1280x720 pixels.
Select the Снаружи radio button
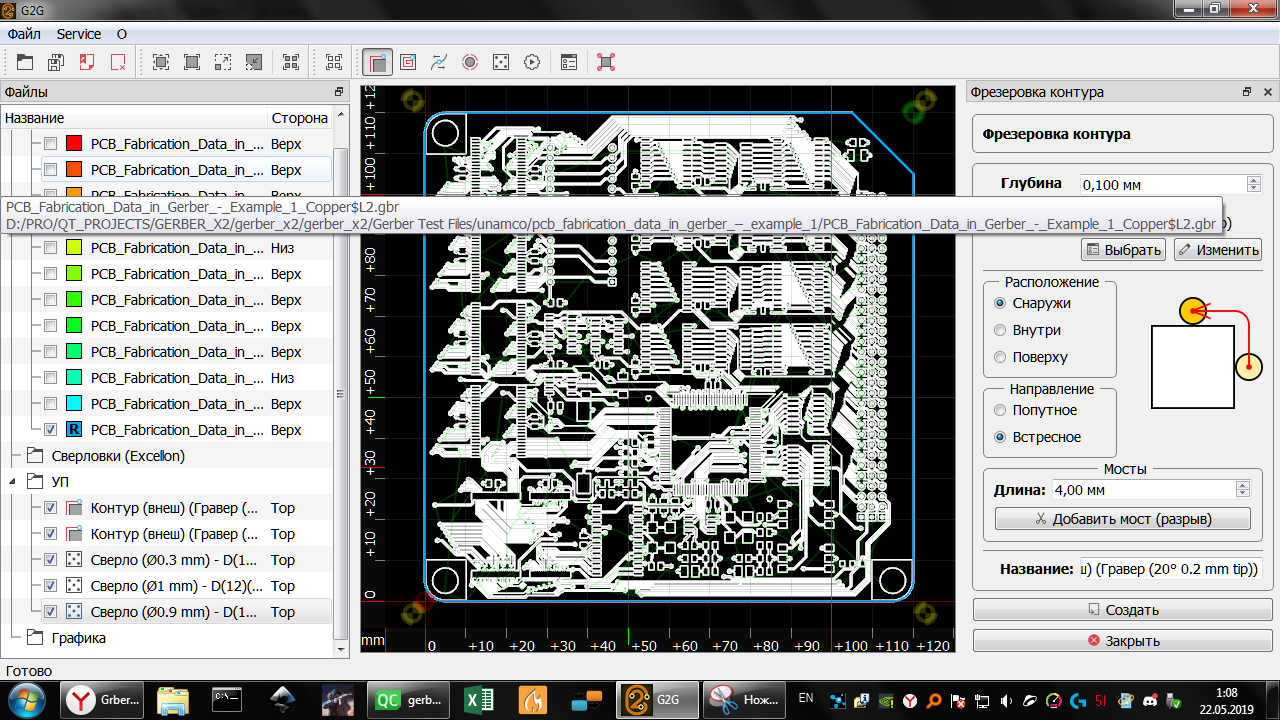tap(1001, 303)
